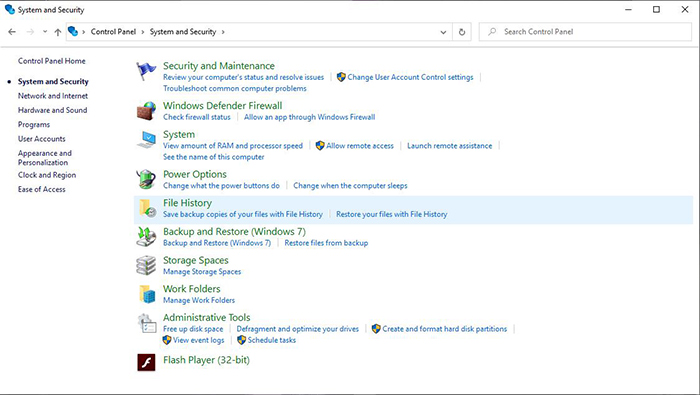Refresh the Control Panel view

[462, 32]
